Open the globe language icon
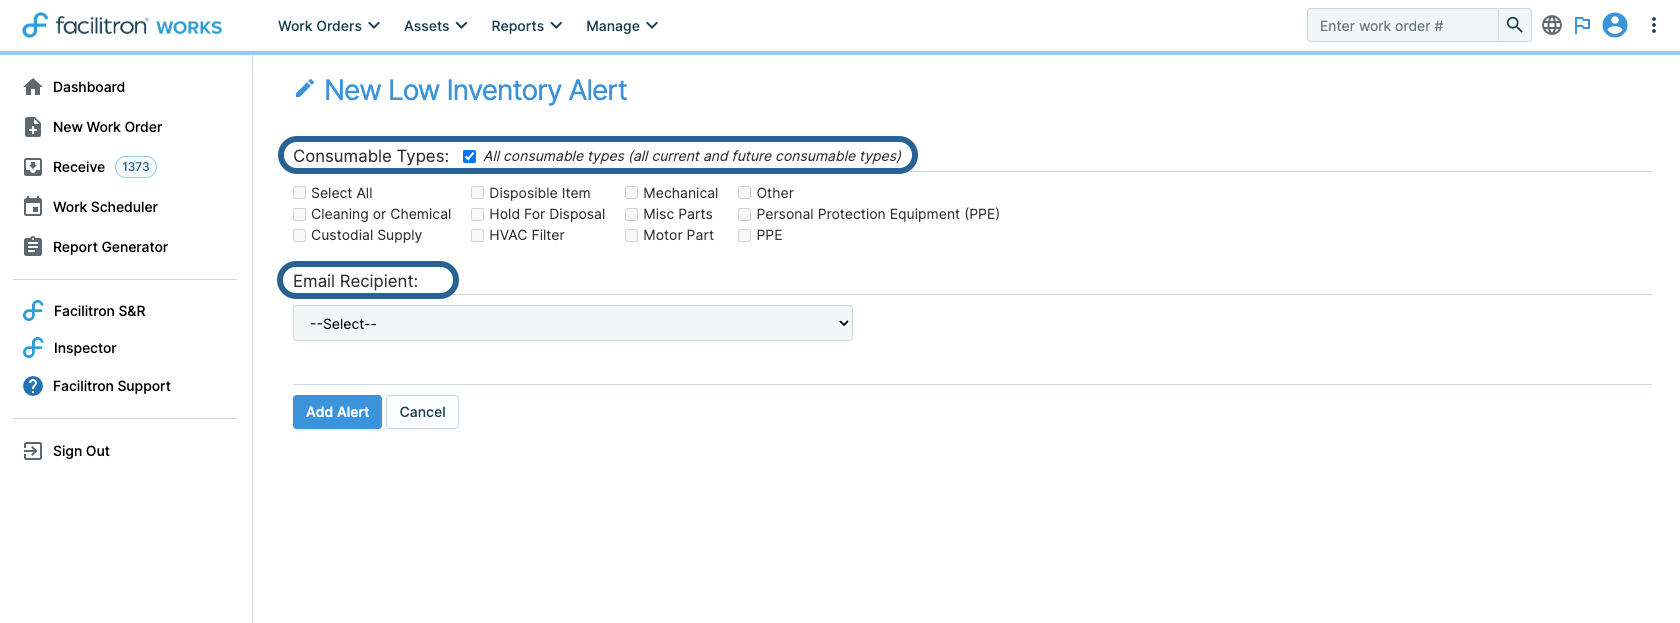 [x=1552, y=25]
